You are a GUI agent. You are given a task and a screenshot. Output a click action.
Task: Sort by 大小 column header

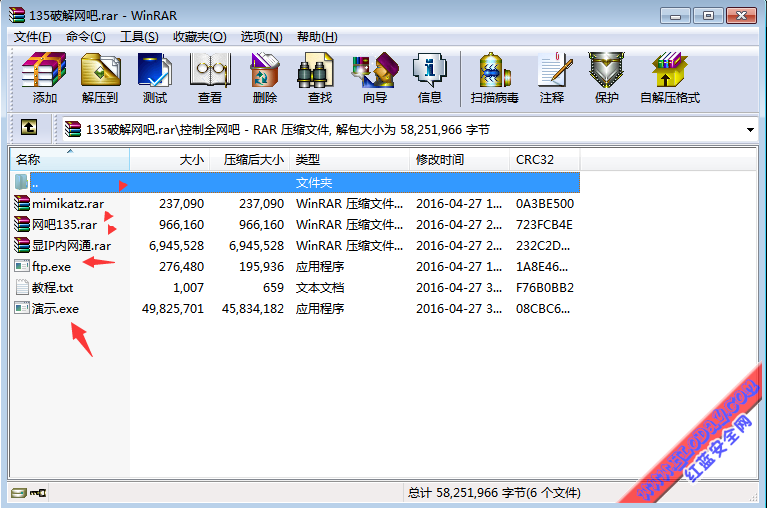tap(170, 159)
